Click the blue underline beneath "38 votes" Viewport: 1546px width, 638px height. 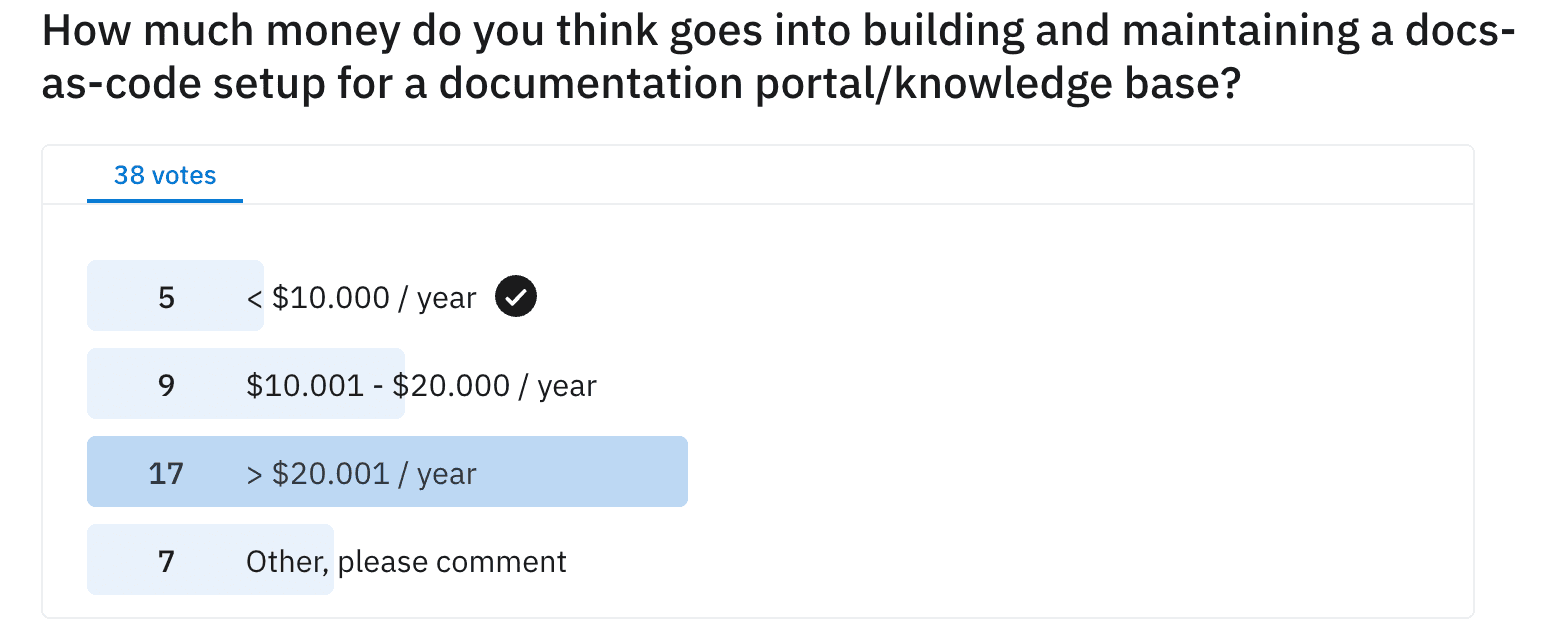(165, 200)
